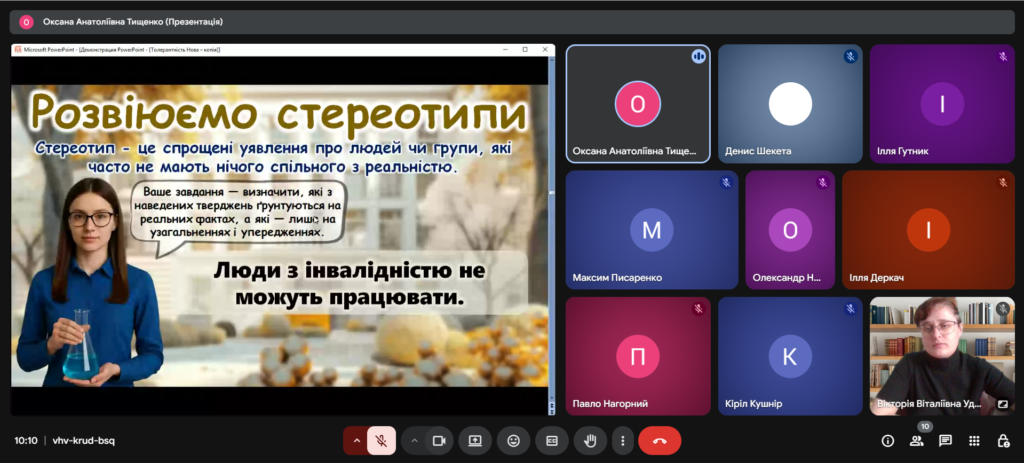The height and width of the screenshot is (463, 1024).
Task: Open more options three-dot menu
Action: (x=622, y=440)
